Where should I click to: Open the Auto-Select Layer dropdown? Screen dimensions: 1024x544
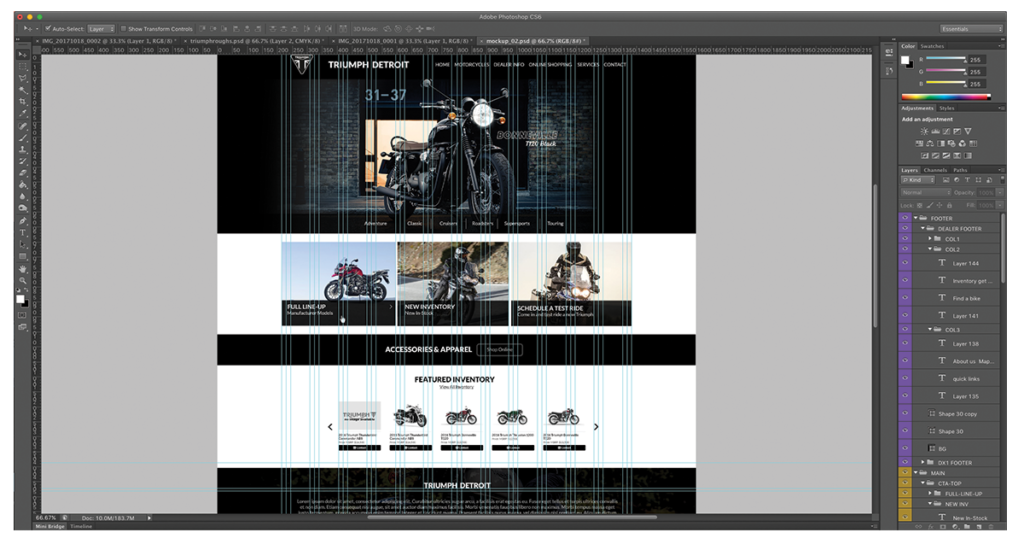point(101,29)
